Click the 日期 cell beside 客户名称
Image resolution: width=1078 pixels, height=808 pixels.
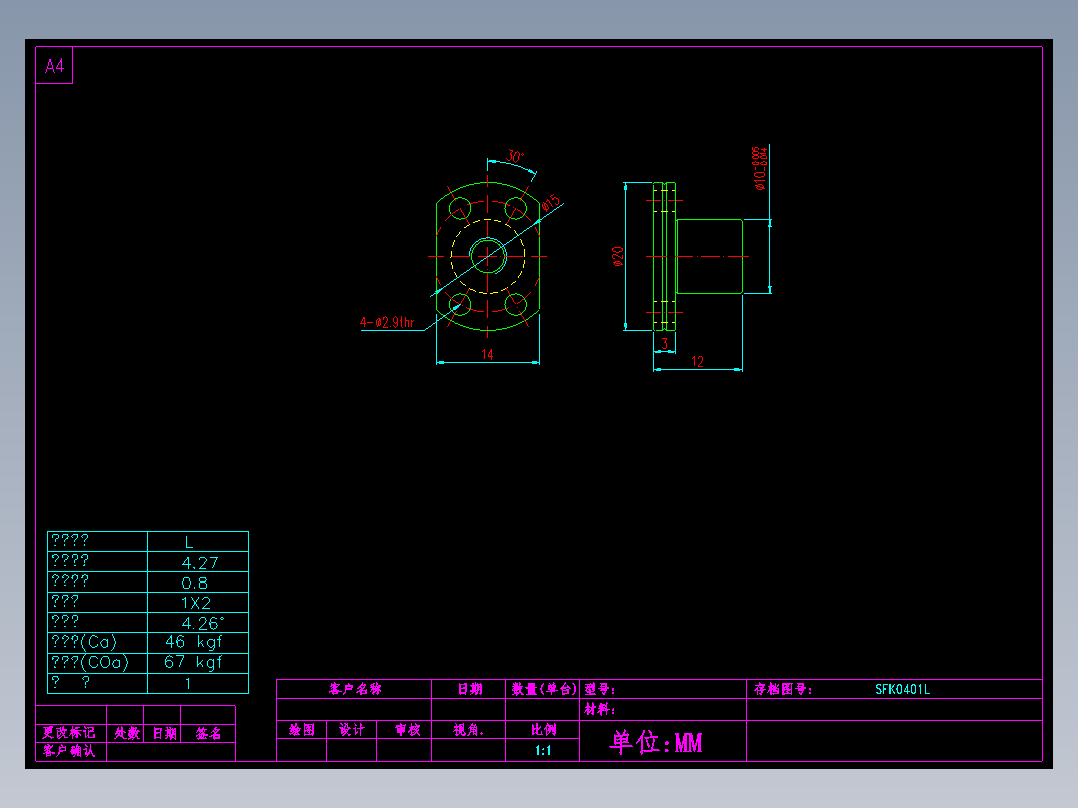click(470, 689)
